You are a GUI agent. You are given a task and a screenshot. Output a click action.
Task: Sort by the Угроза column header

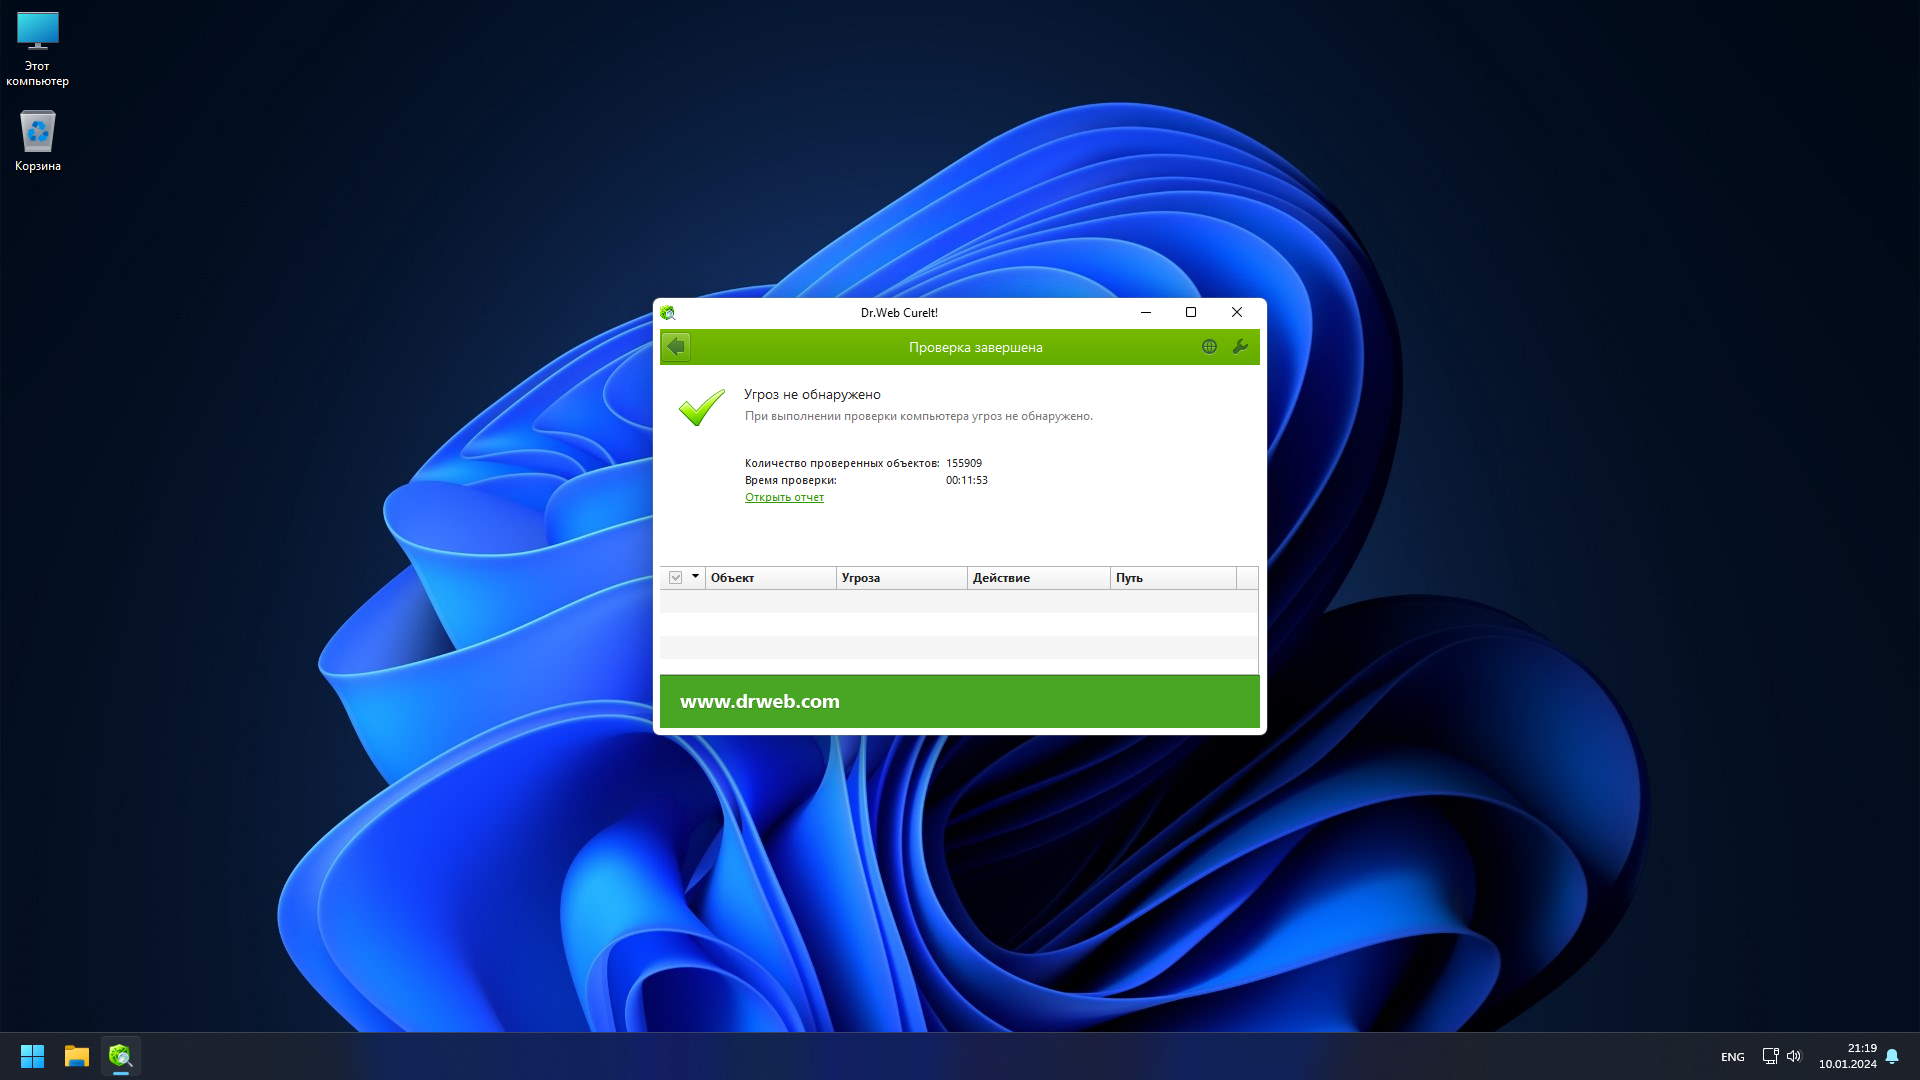pyautogui.click(x=900, y=578)
